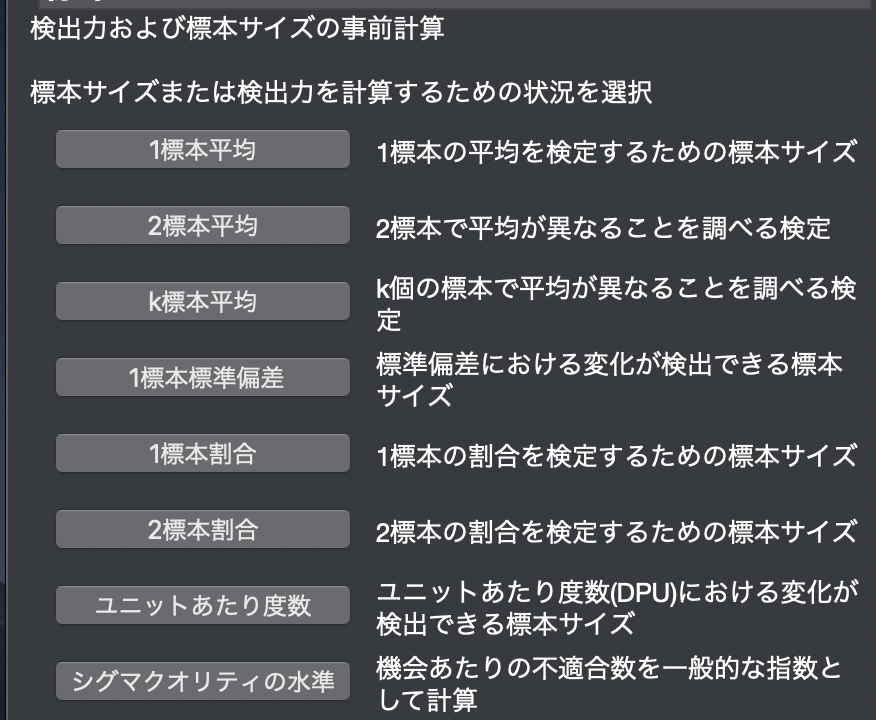Click the description 1標本の平均を検定するための標本サイズ
This screenshot has height=720, width=876.
[x=616, y=152]
